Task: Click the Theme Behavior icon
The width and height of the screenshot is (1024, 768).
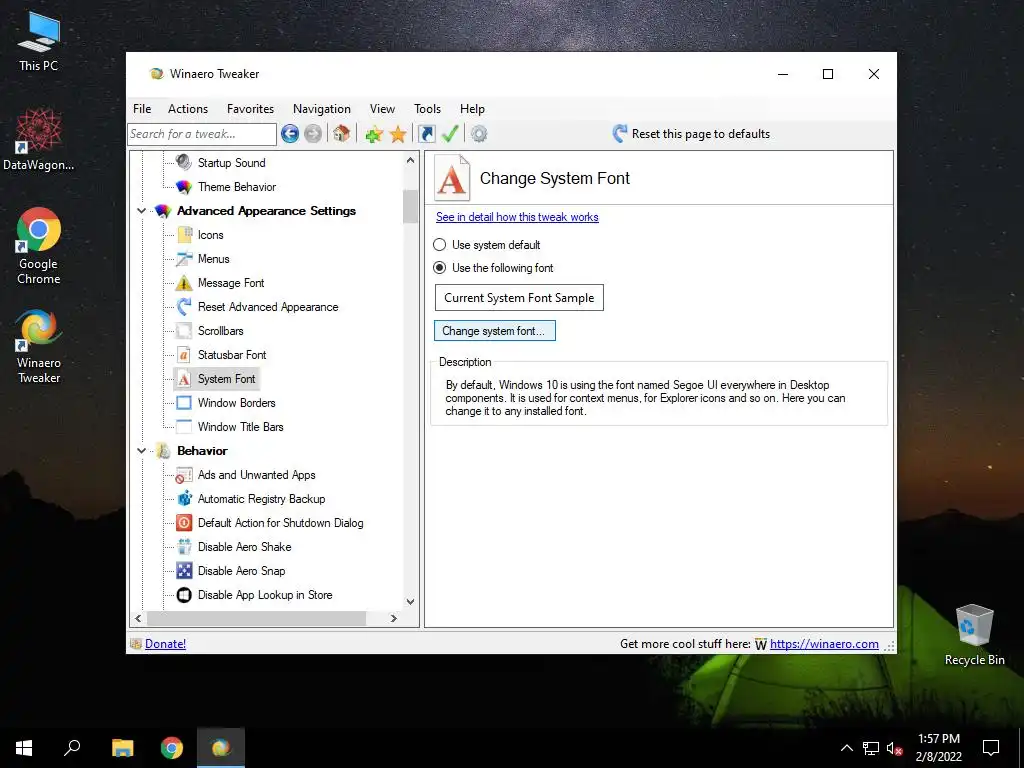Action: click(x=184, y=187)
